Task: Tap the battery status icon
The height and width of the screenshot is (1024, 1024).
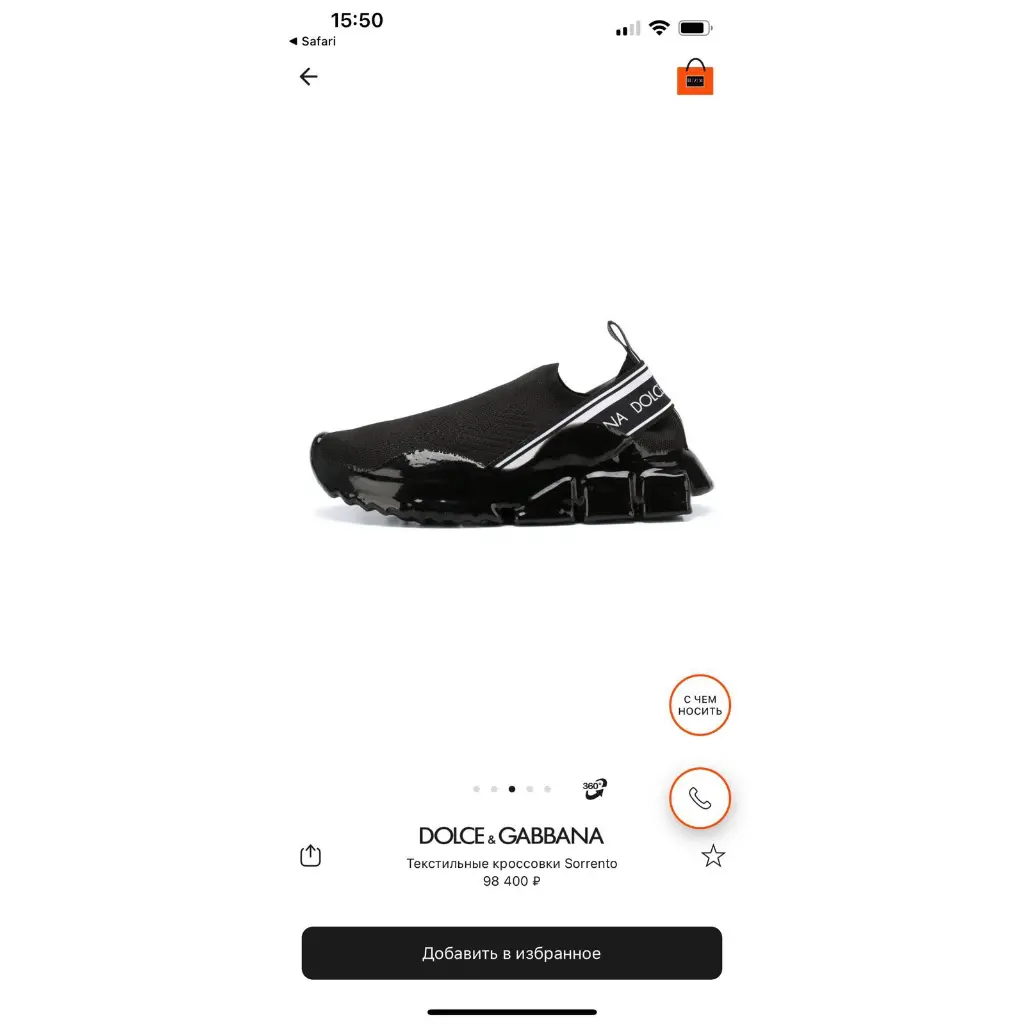Action: [x=696, y=28]
